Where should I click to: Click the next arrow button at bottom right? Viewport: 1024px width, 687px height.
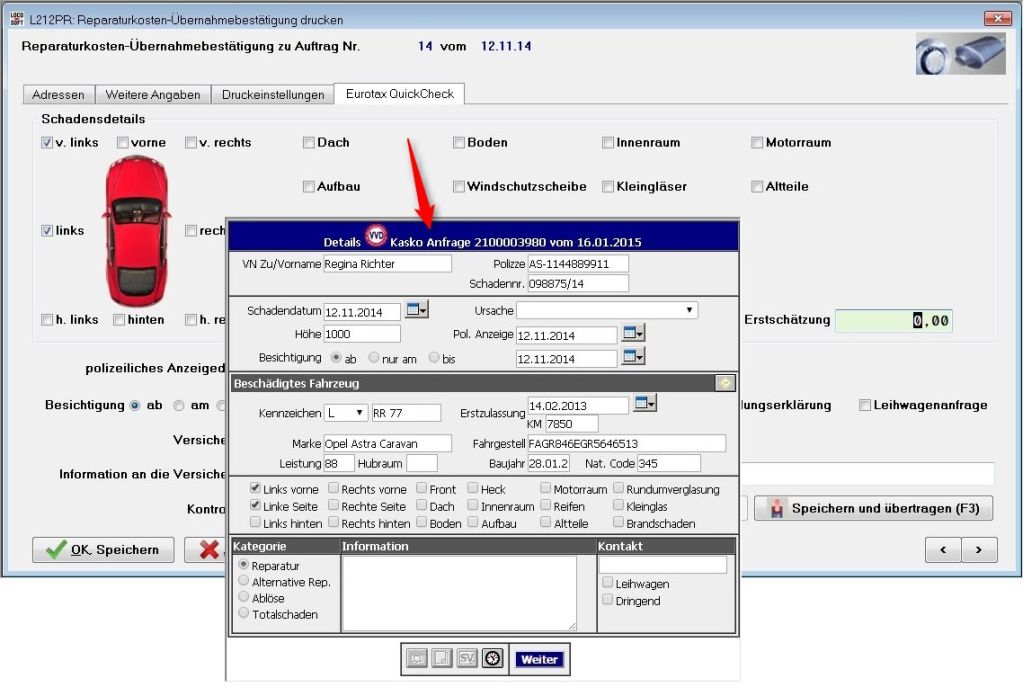[x=979, y=549]
